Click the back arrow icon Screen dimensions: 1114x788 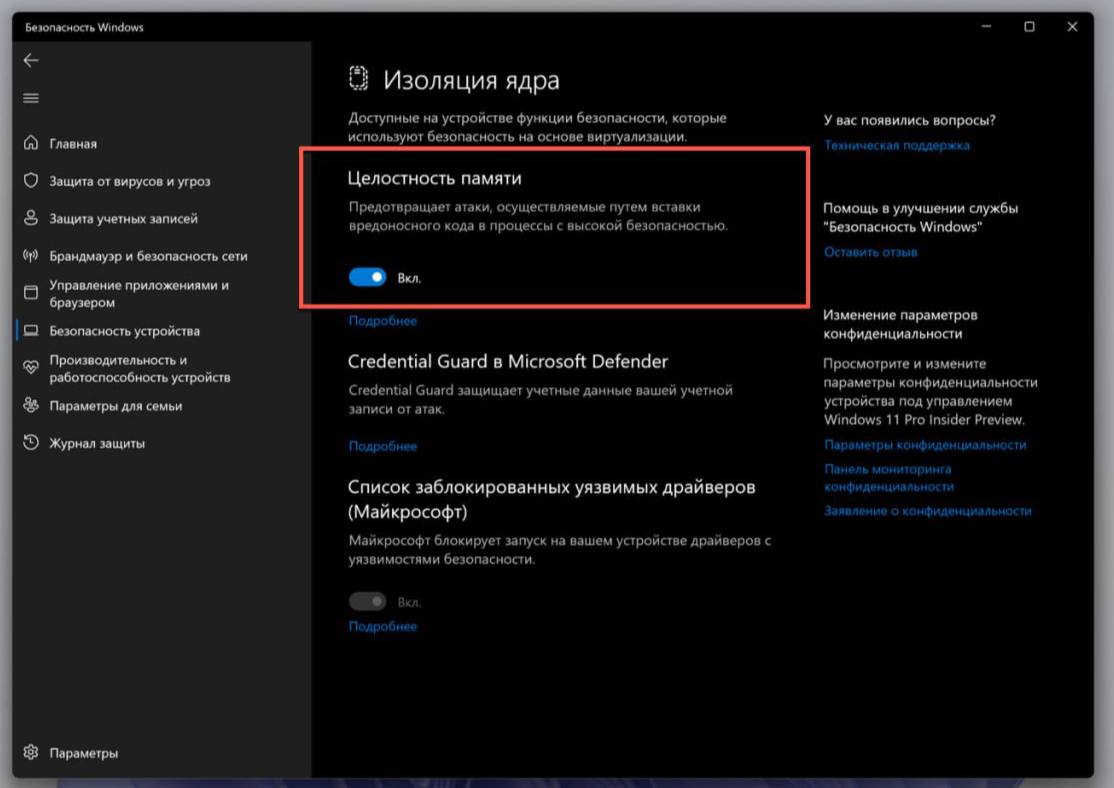tap(31, 60)
